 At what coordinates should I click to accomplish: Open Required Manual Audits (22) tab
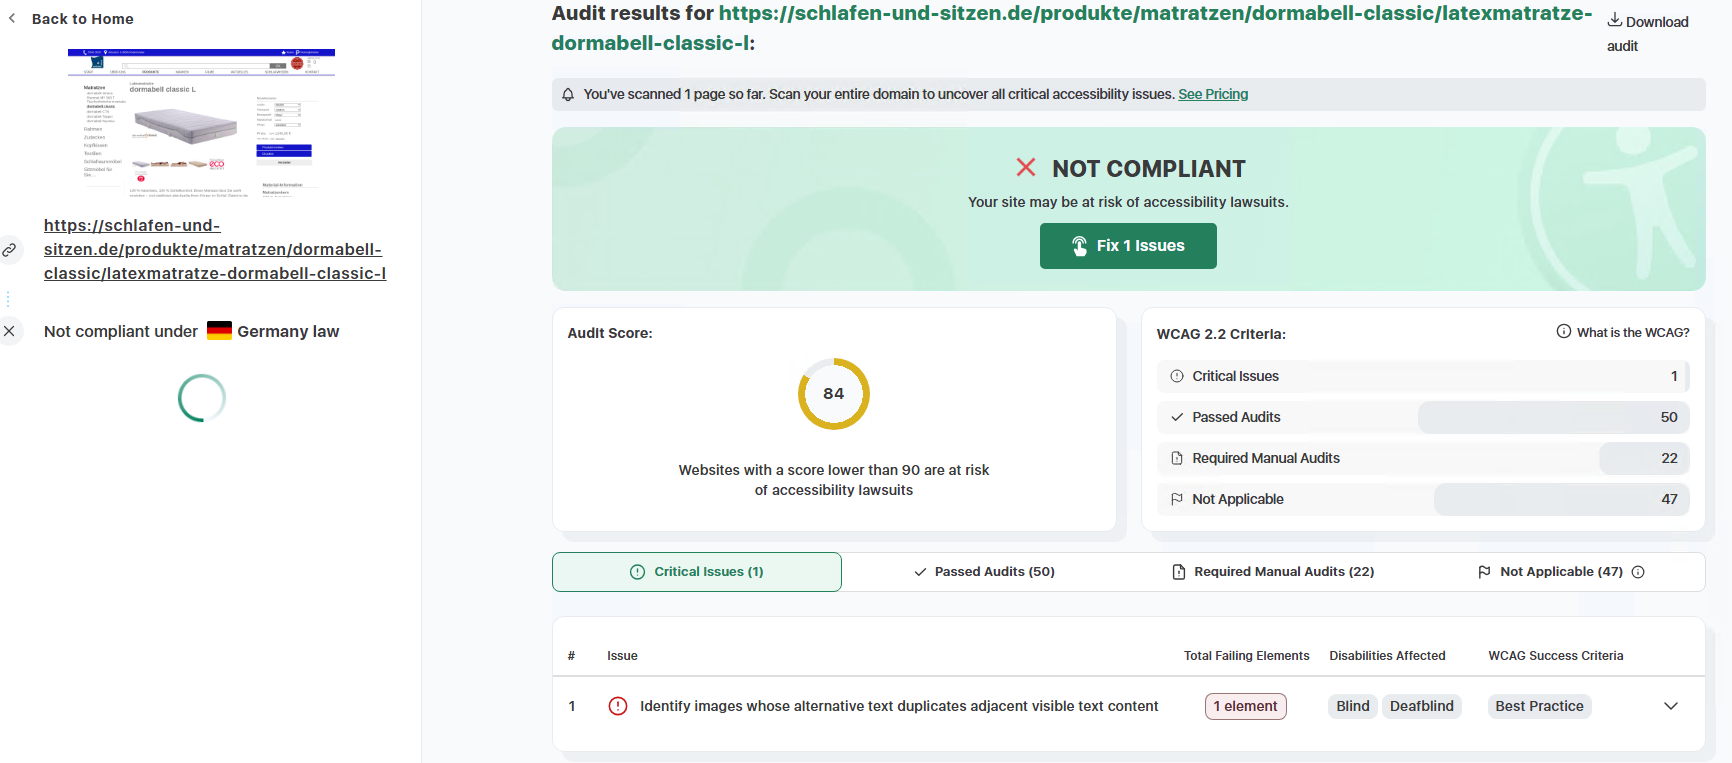[x=1272, y=572]
